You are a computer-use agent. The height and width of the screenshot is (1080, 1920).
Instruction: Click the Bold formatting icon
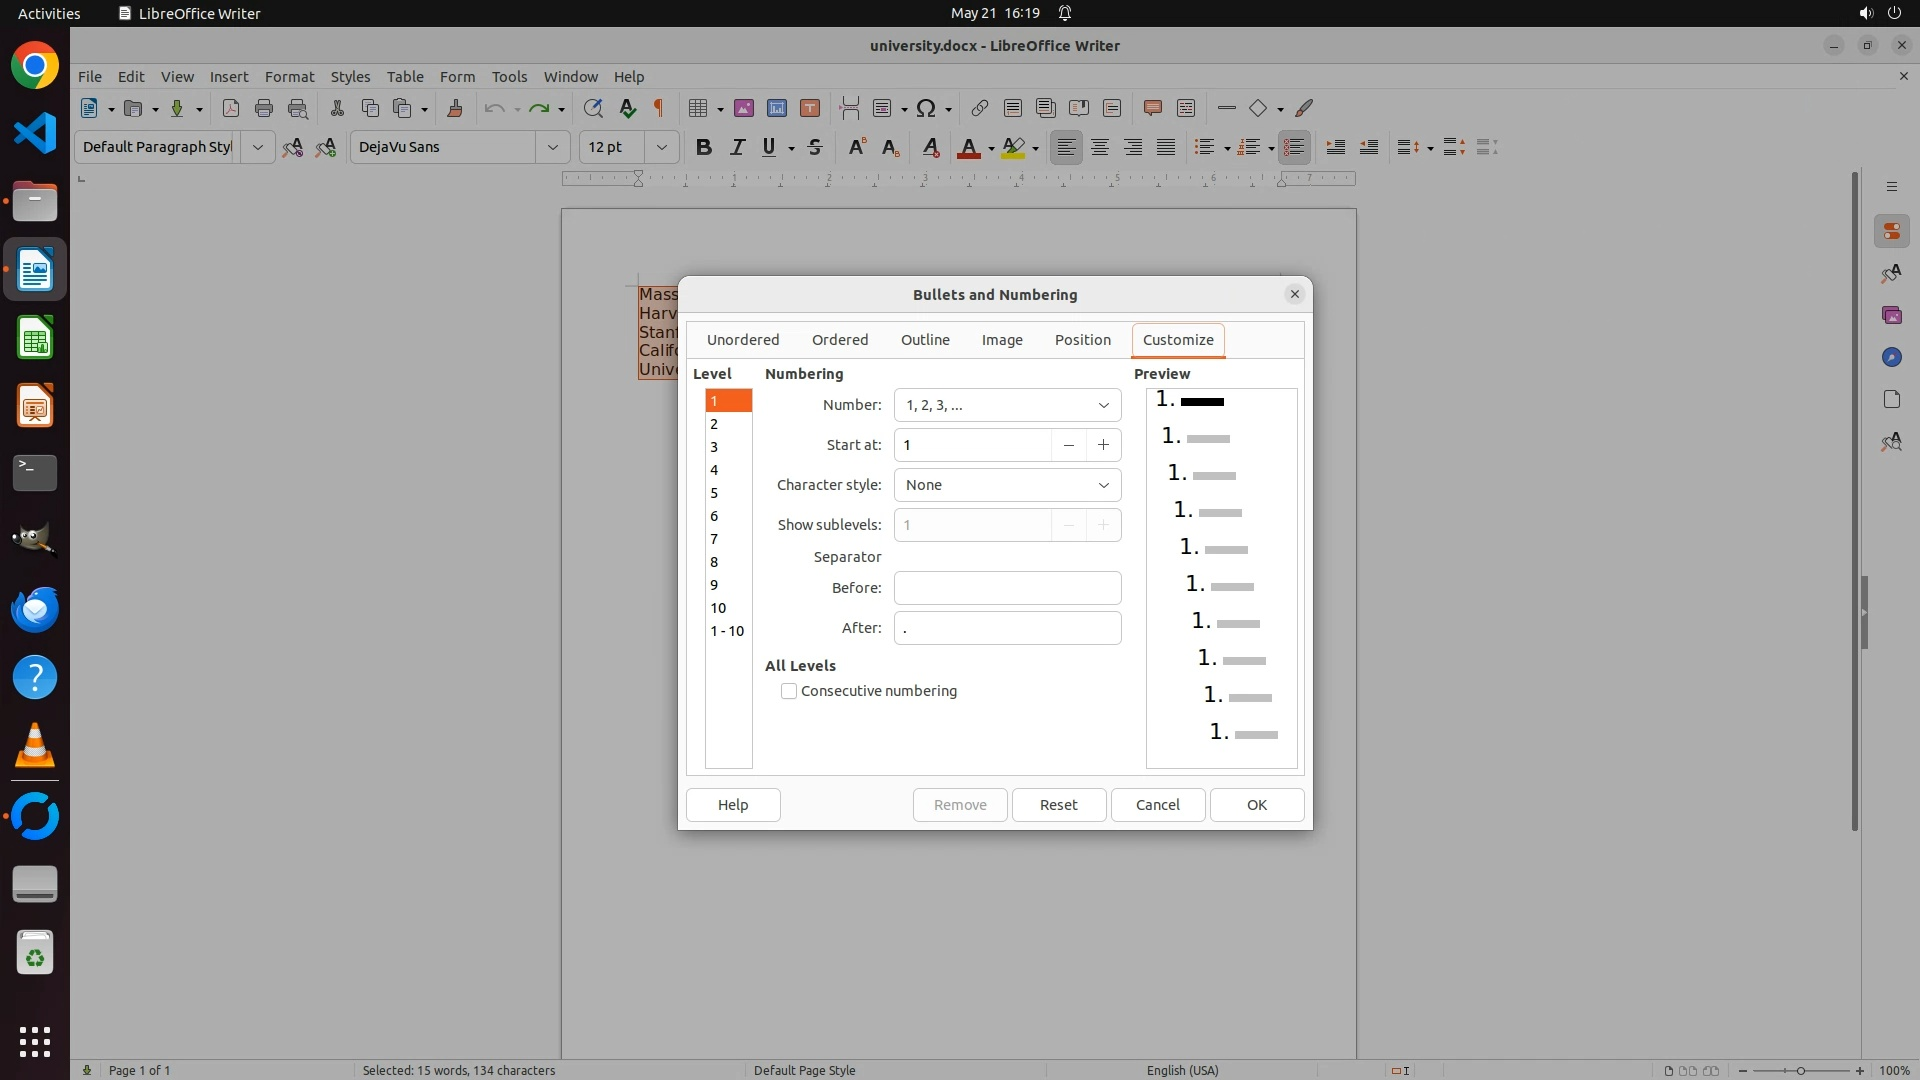(x=704, y=147)
